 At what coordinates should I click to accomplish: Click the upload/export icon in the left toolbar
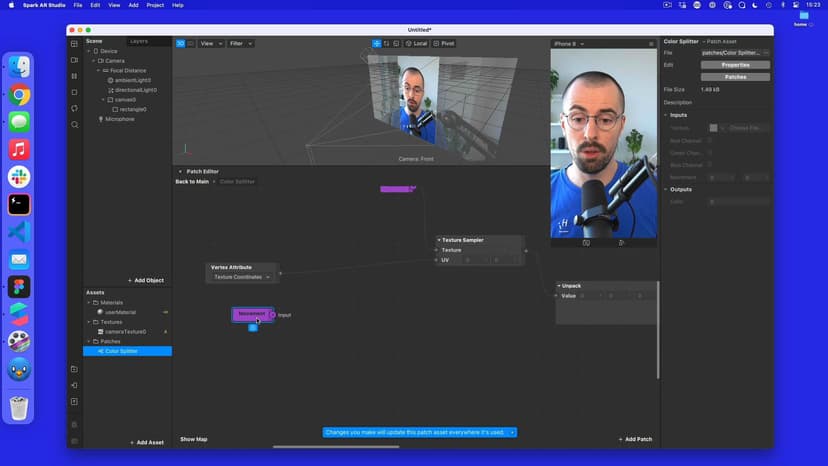74,402
